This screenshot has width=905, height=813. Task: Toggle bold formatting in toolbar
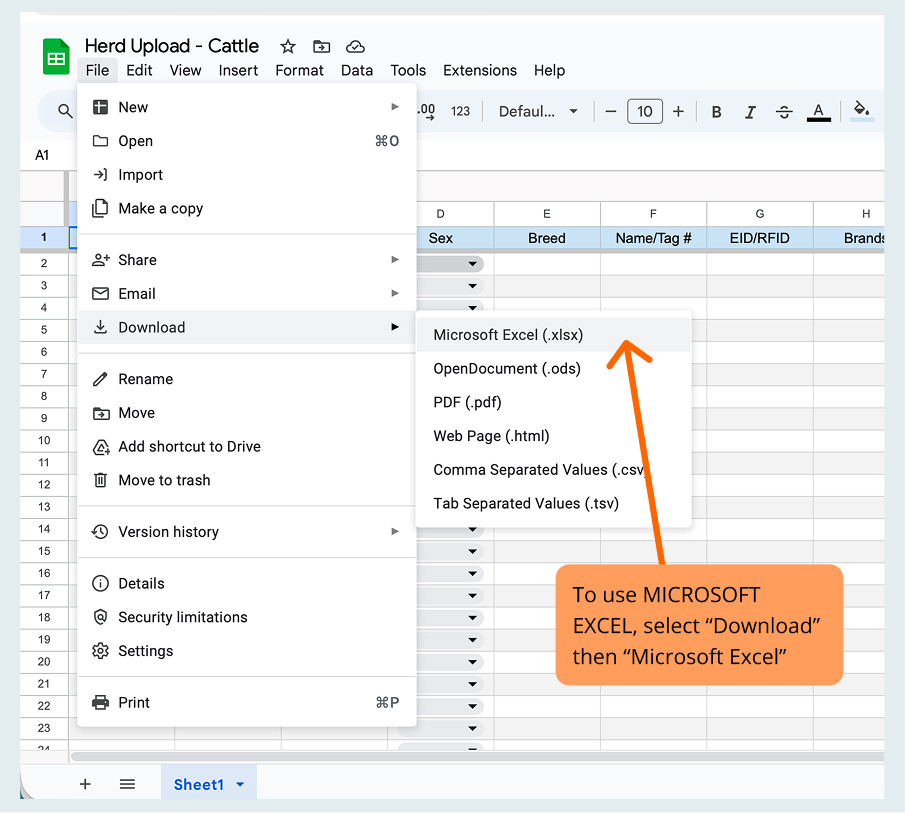click(716, 112)
